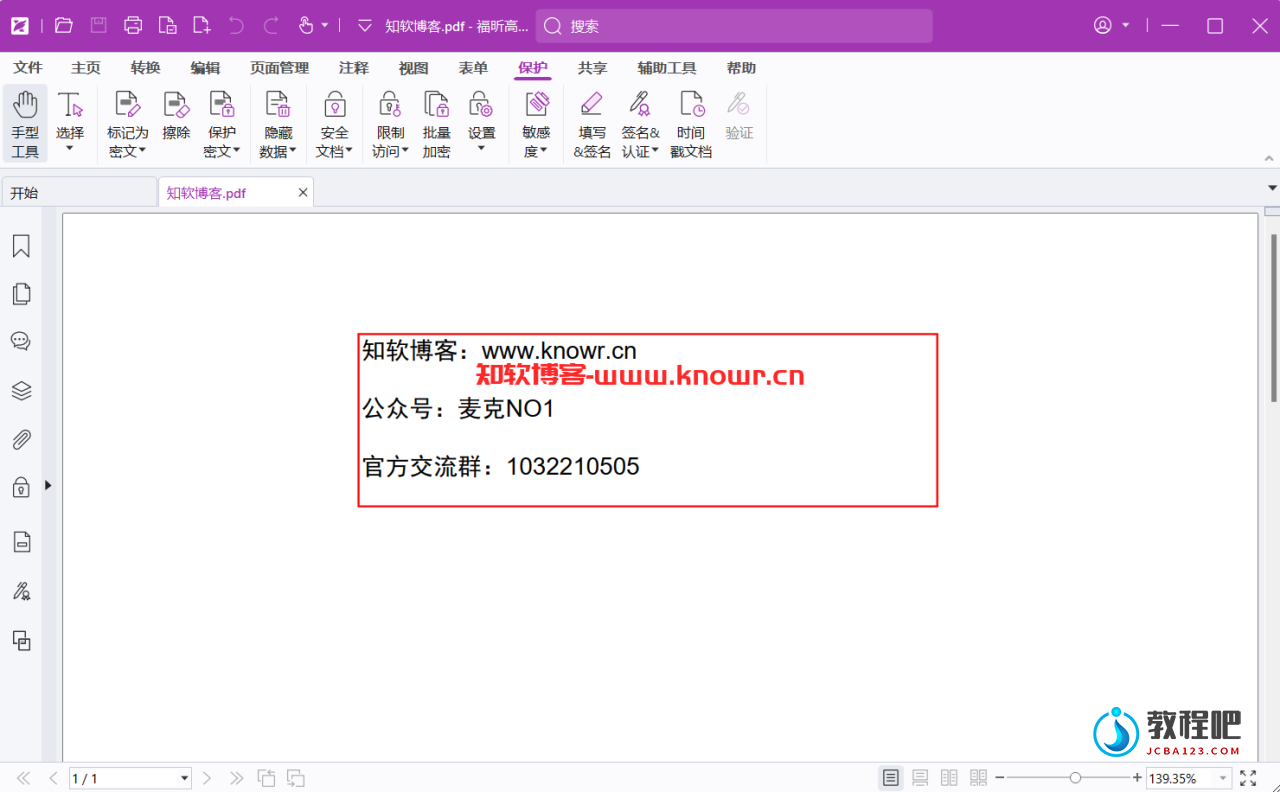Click the Undo arrow icon
The image size is (1280, 792).
(236, 26)
